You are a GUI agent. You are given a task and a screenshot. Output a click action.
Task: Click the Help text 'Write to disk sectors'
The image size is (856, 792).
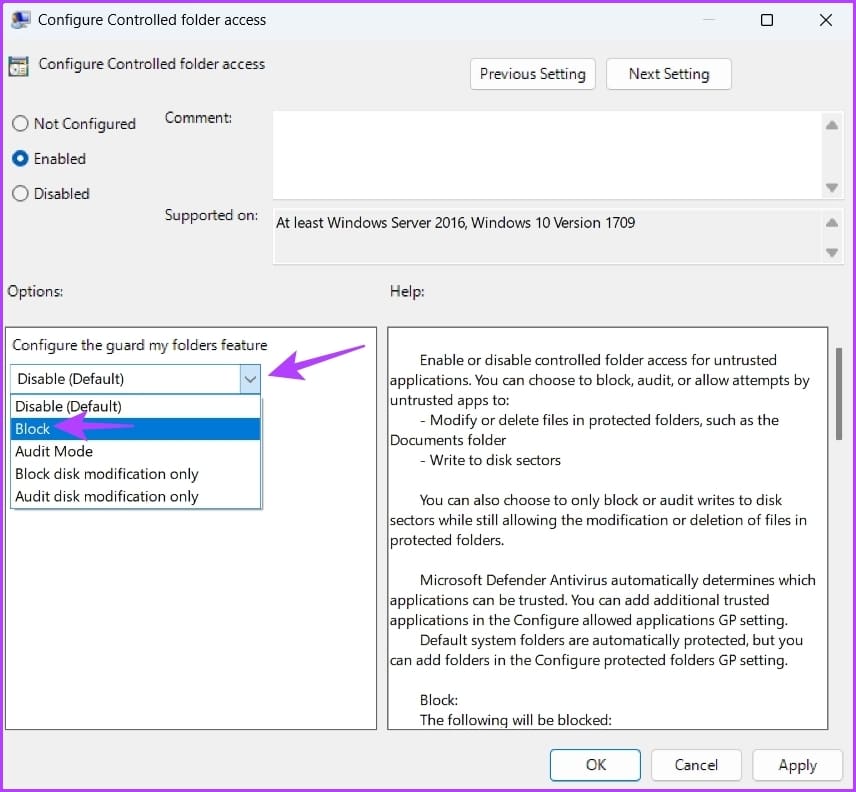tap(495, 460)
